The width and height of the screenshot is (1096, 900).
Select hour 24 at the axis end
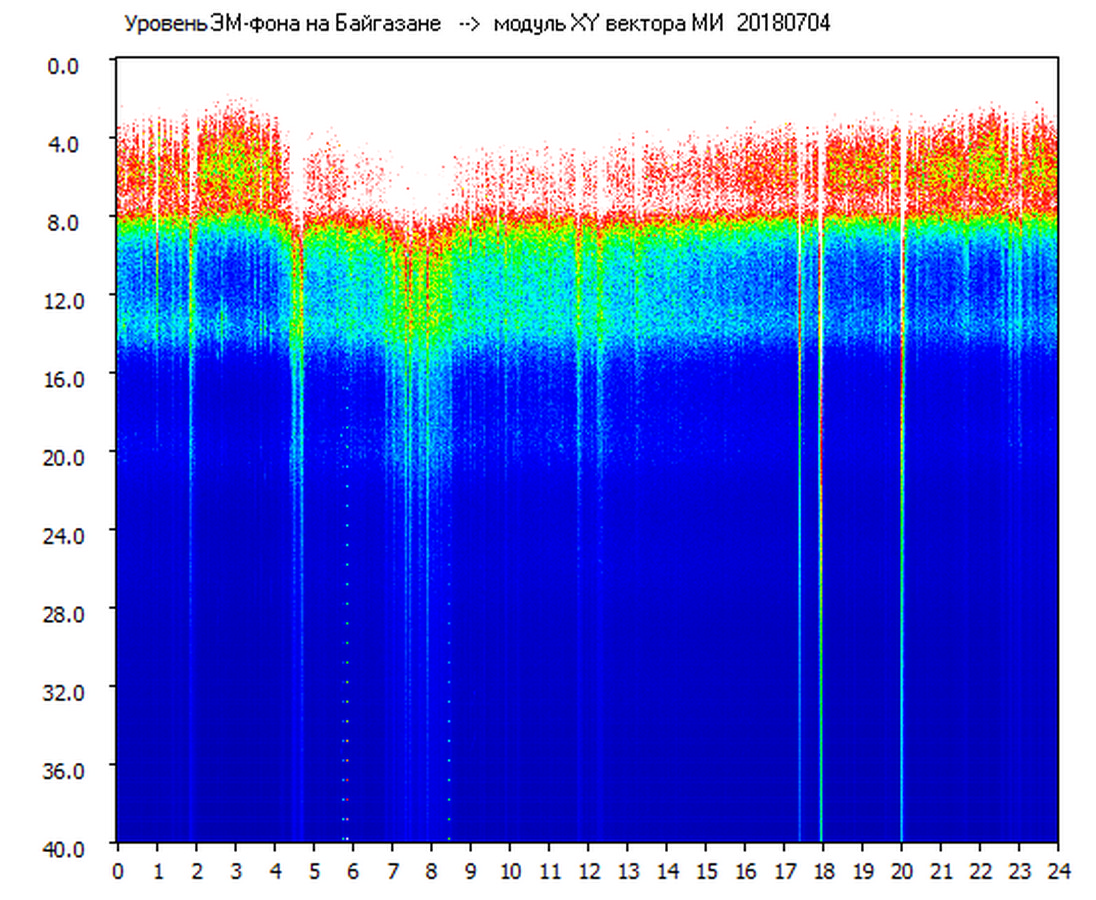(1058, 870)
